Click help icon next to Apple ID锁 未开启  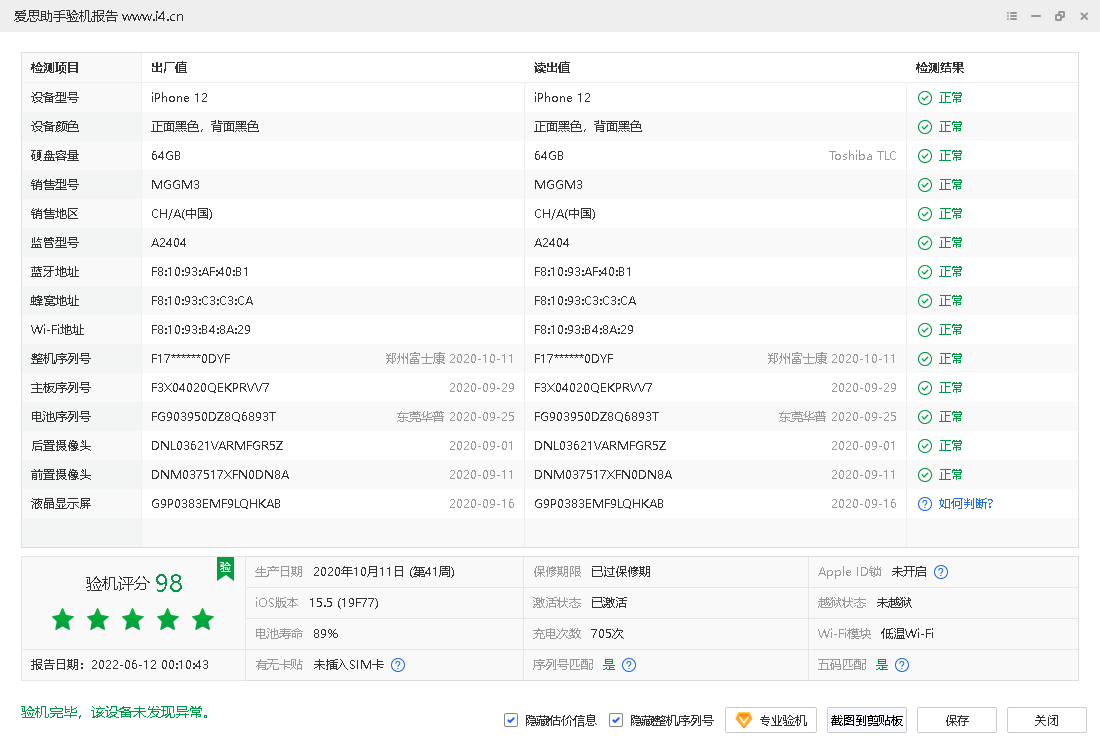point(941,572)
